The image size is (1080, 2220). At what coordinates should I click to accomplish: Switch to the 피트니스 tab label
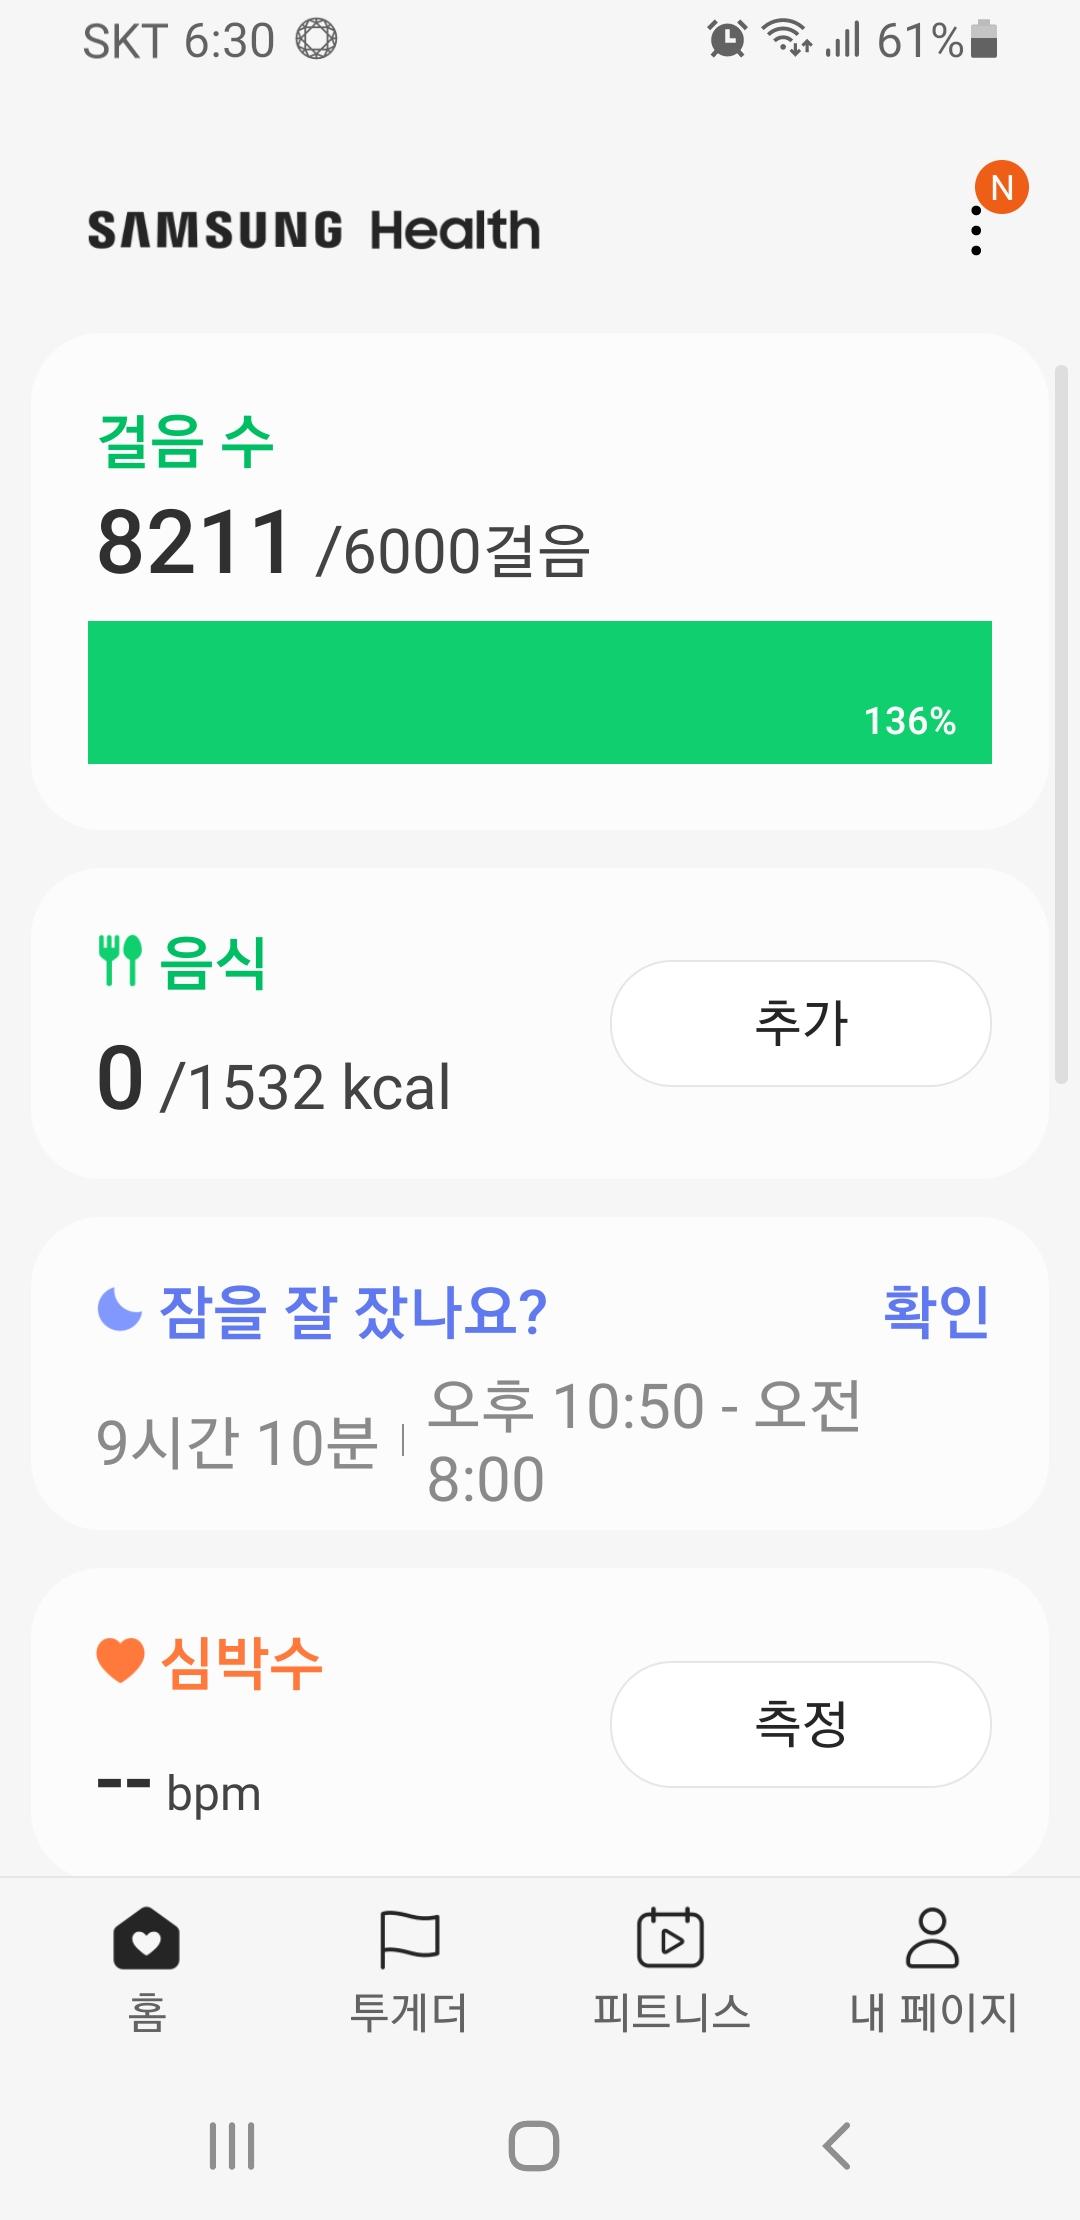(x=671, y=2012)
